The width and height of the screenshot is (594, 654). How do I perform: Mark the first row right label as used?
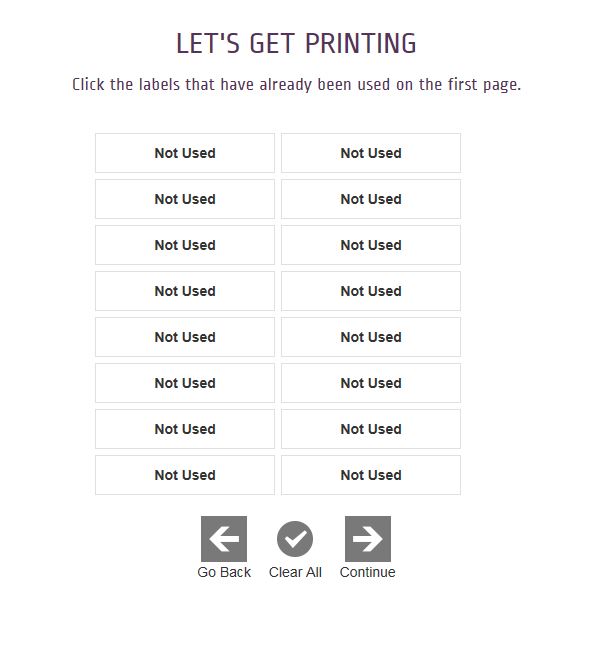point(371,153)
